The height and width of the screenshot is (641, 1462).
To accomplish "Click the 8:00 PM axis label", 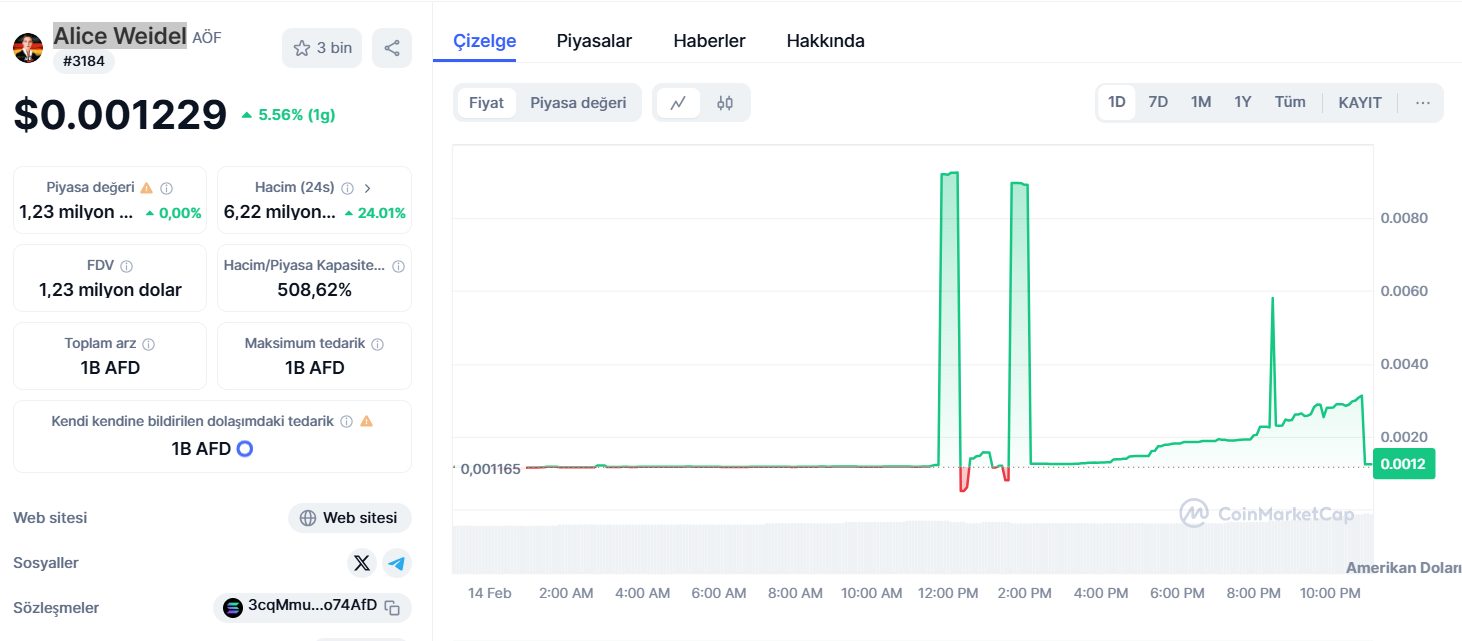I will (1253, 593).
